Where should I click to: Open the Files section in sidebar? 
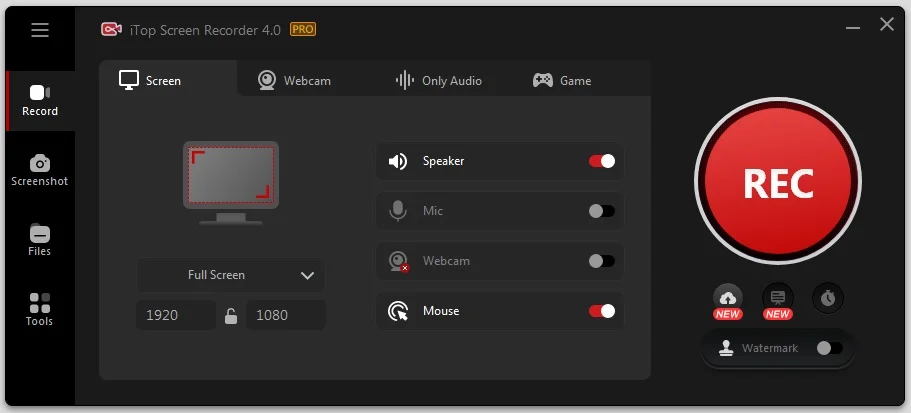(x=40, y=240)
